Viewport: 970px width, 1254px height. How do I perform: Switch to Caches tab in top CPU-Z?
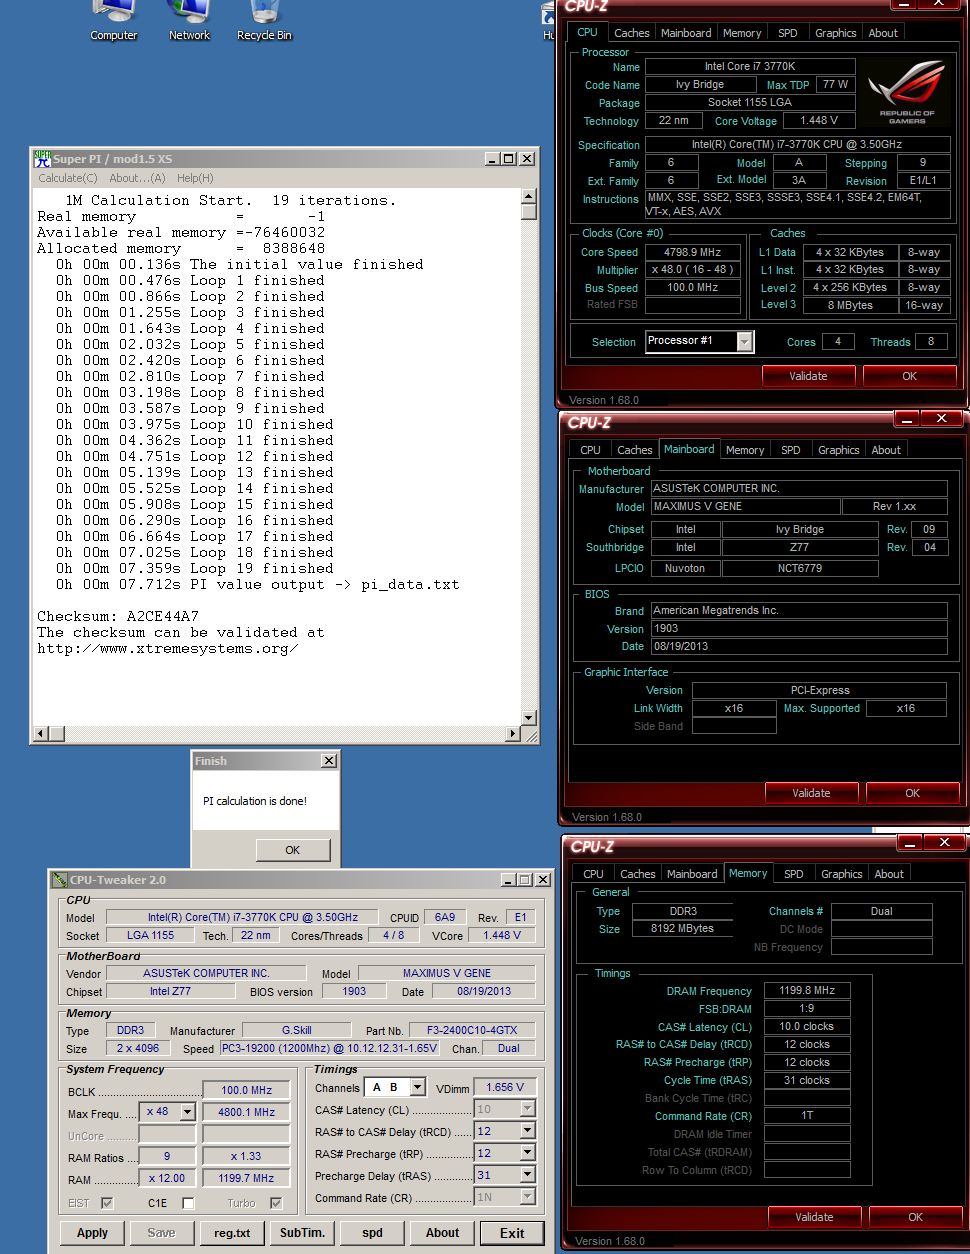632,33
